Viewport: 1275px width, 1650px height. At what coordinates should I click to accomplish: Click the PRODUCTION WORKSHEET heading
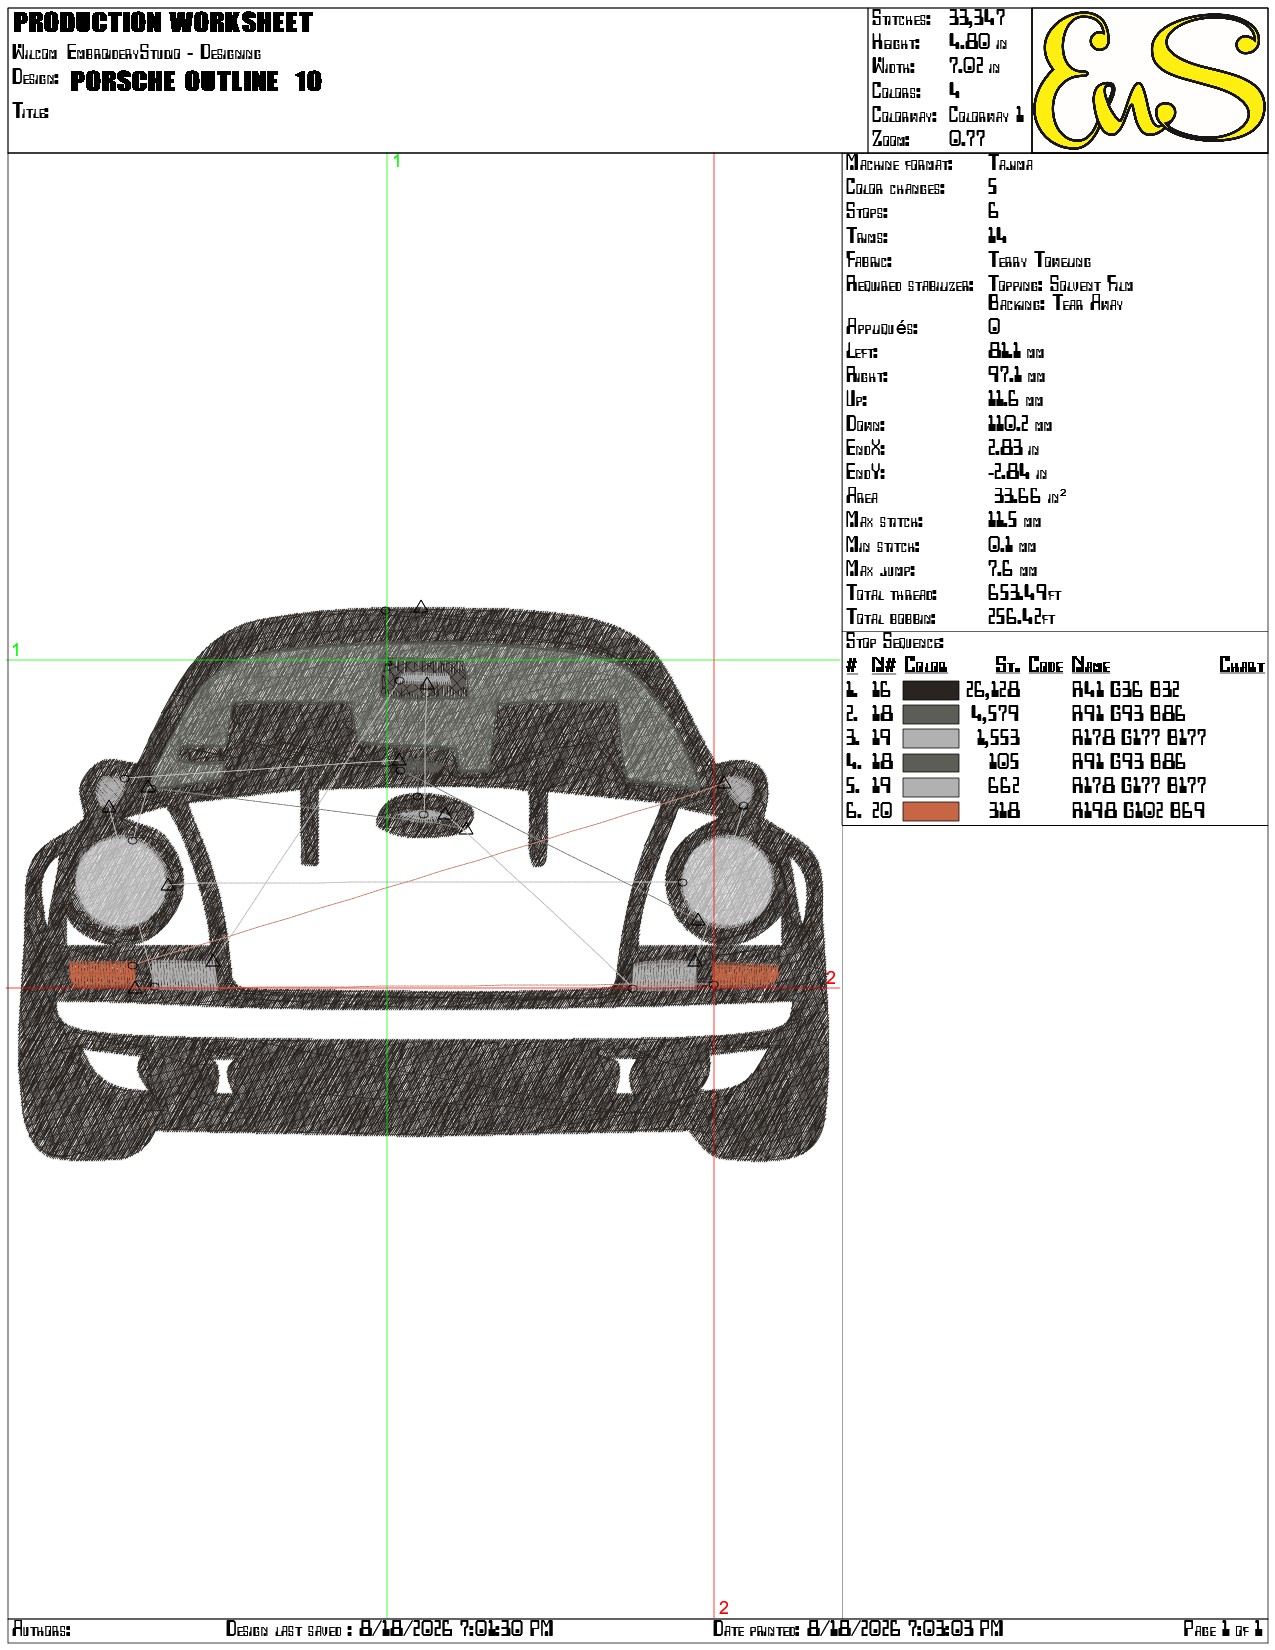click(162, 22)
